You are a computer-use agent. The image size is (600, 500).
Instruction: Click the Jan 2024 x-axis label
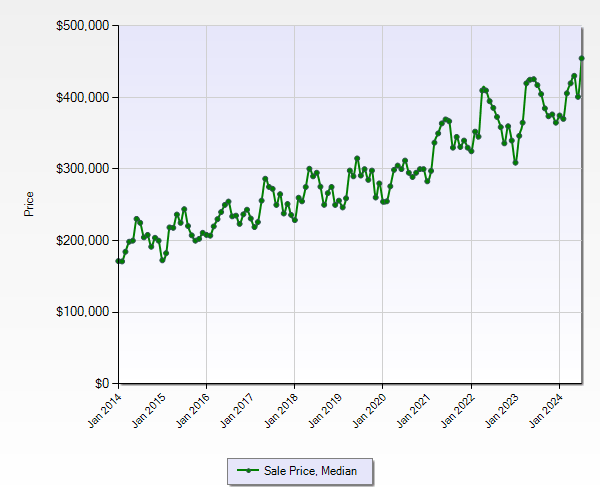tap(544, 411)
